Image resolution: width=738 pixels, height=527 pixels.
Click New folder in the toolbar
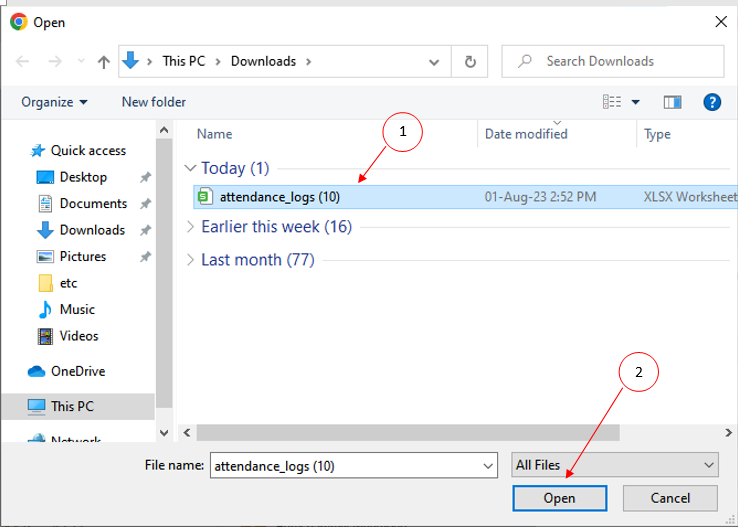pyautogui.click(x=153, y=102)
